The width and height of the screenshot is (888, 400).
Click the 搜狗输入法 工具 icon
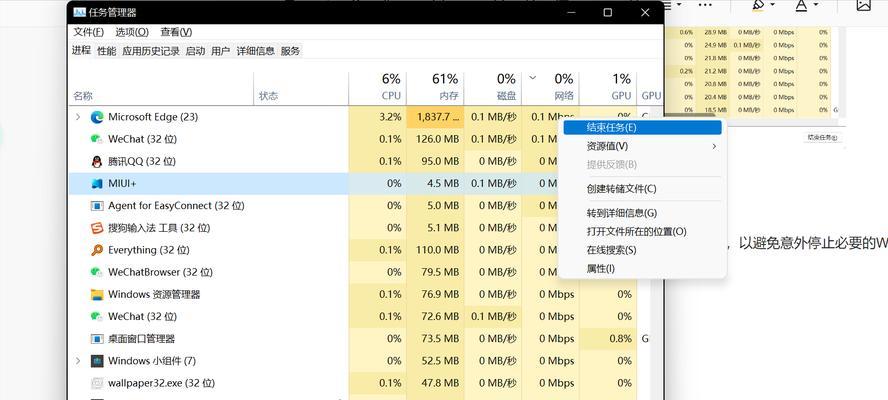point(97,228)
